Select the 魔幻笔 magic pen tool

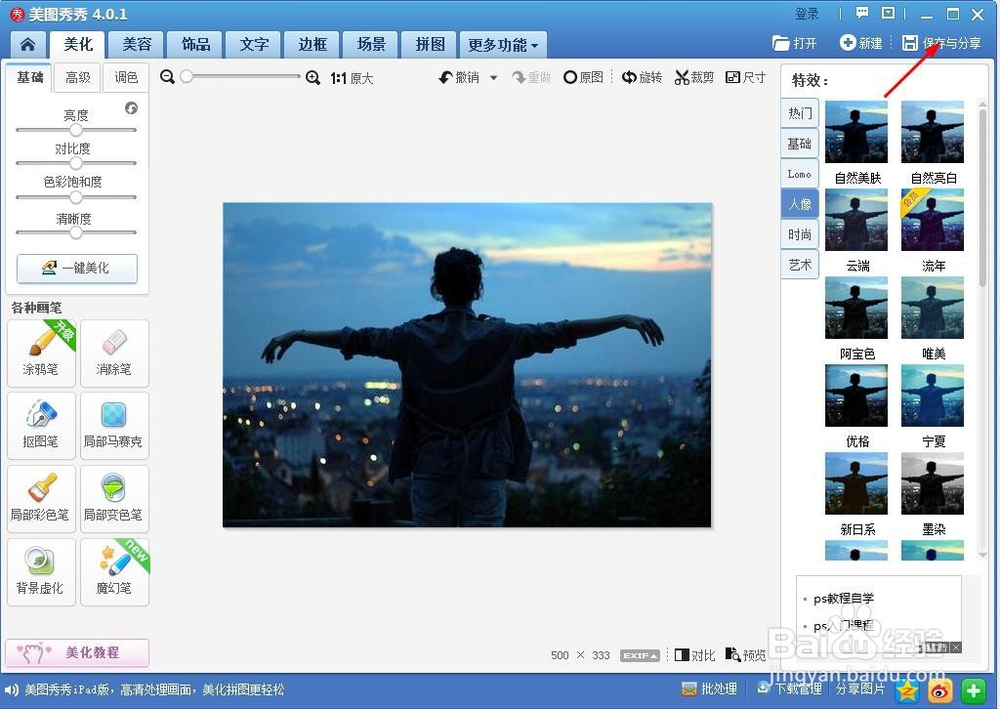115,572
